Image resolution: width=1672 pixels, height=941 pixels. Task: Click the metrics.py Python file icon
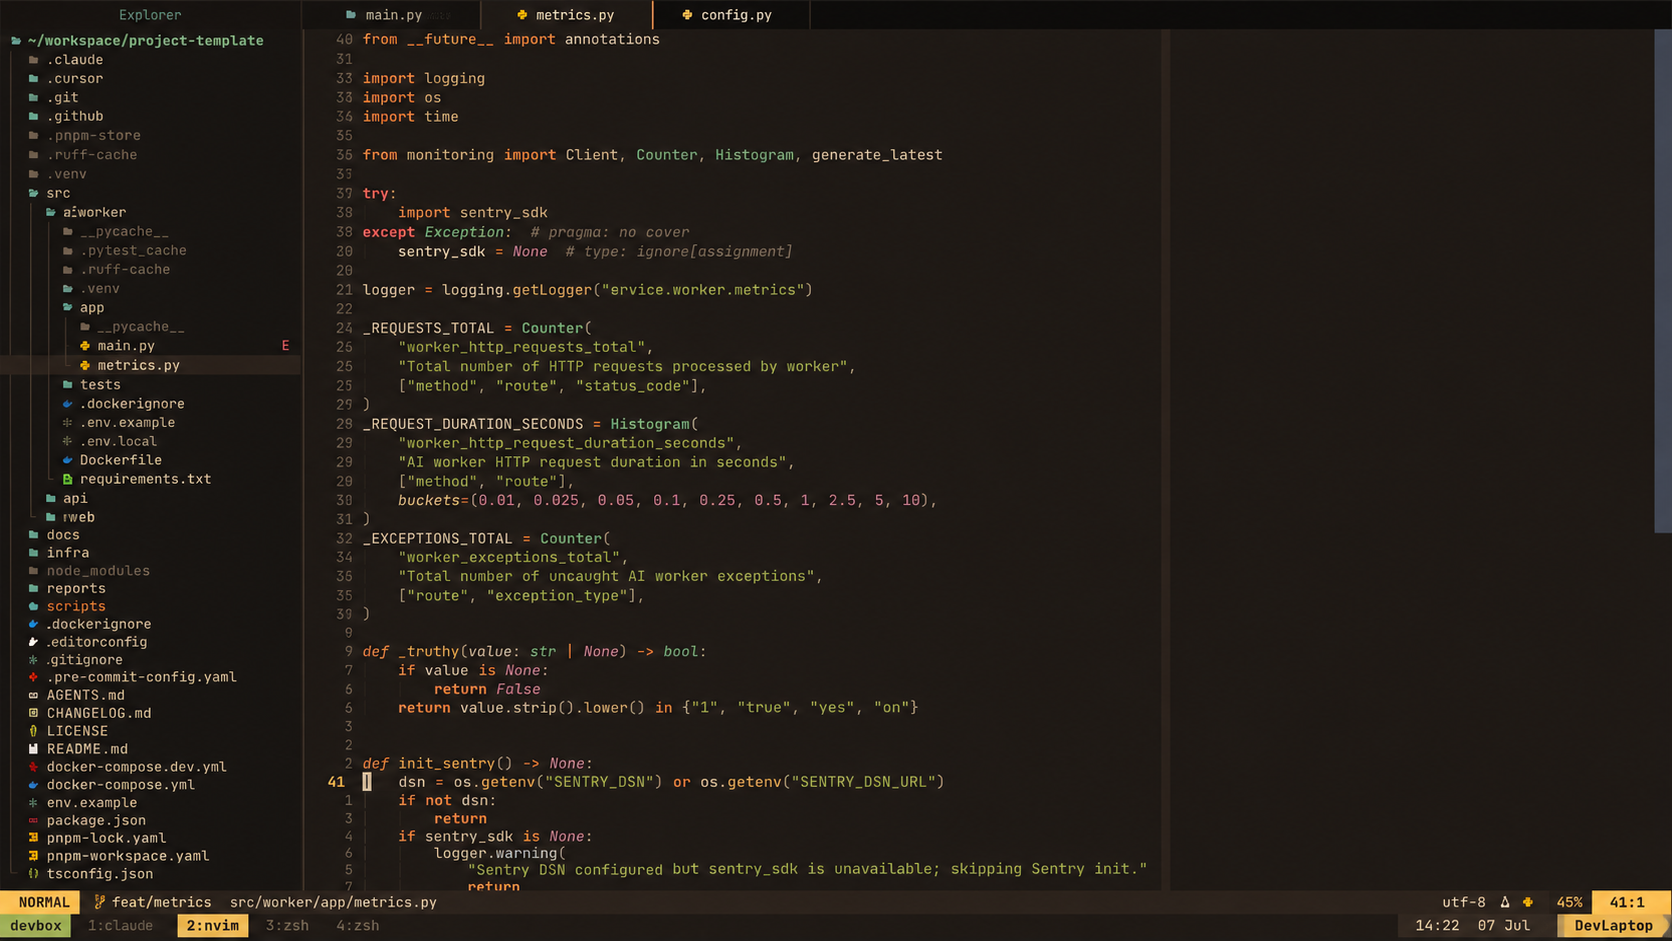point(85,365)
